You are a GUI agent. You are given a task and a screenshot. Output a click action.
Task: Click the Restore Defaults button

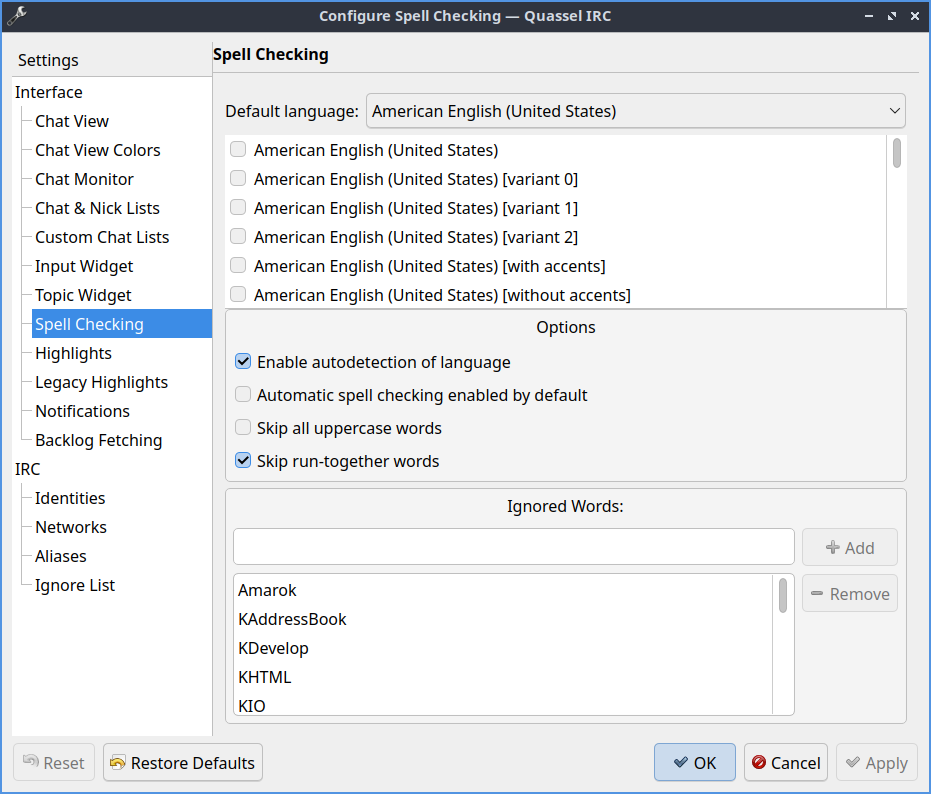point(183,763)
